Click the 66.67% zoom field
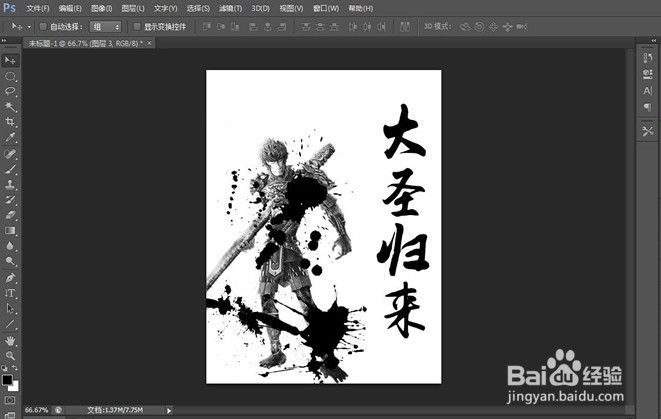 [37, 410]
